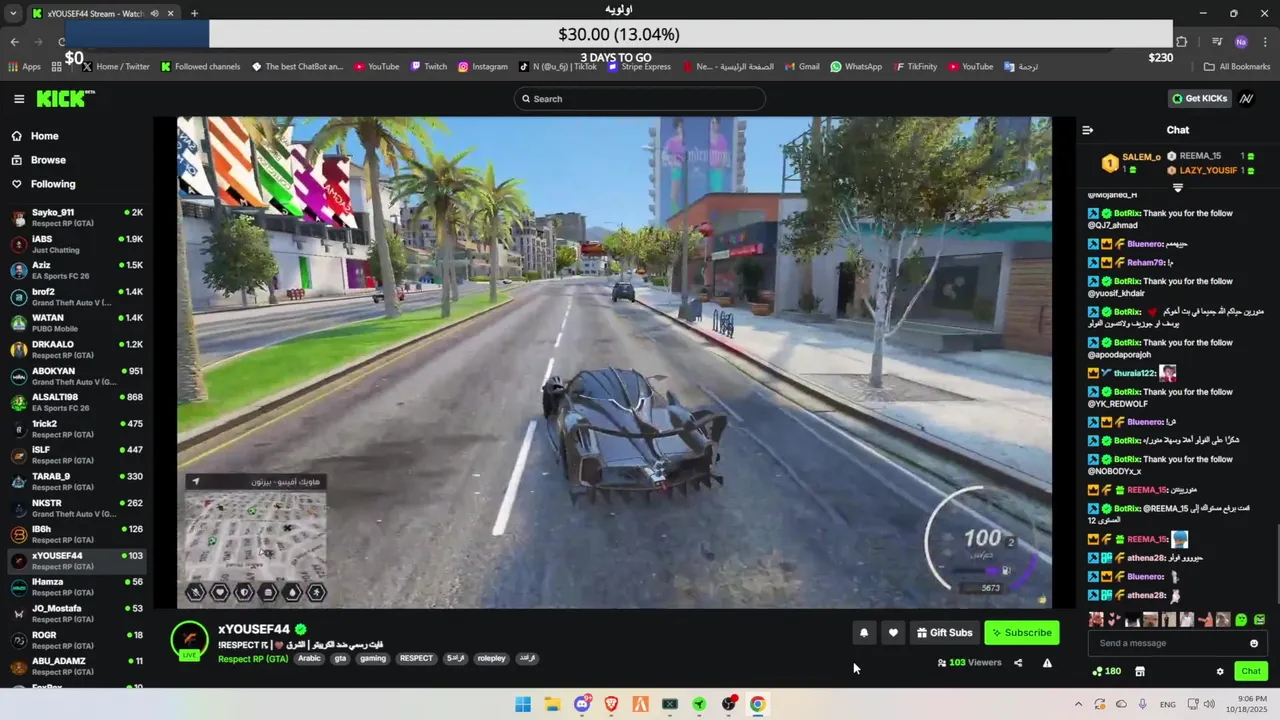
Task: Click the volume icon in system tray
Action: [1209, 704]
